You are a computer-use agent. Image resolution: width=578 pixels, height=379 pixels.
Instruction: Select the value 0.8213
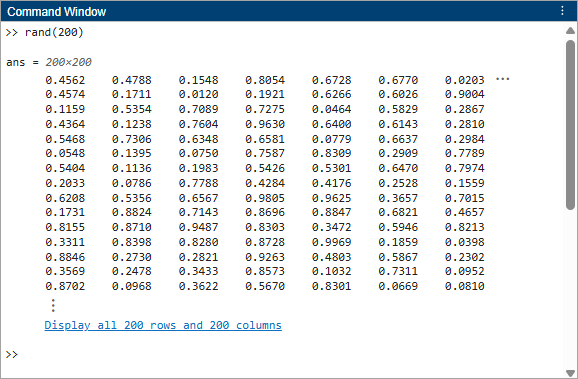(464, 227)
